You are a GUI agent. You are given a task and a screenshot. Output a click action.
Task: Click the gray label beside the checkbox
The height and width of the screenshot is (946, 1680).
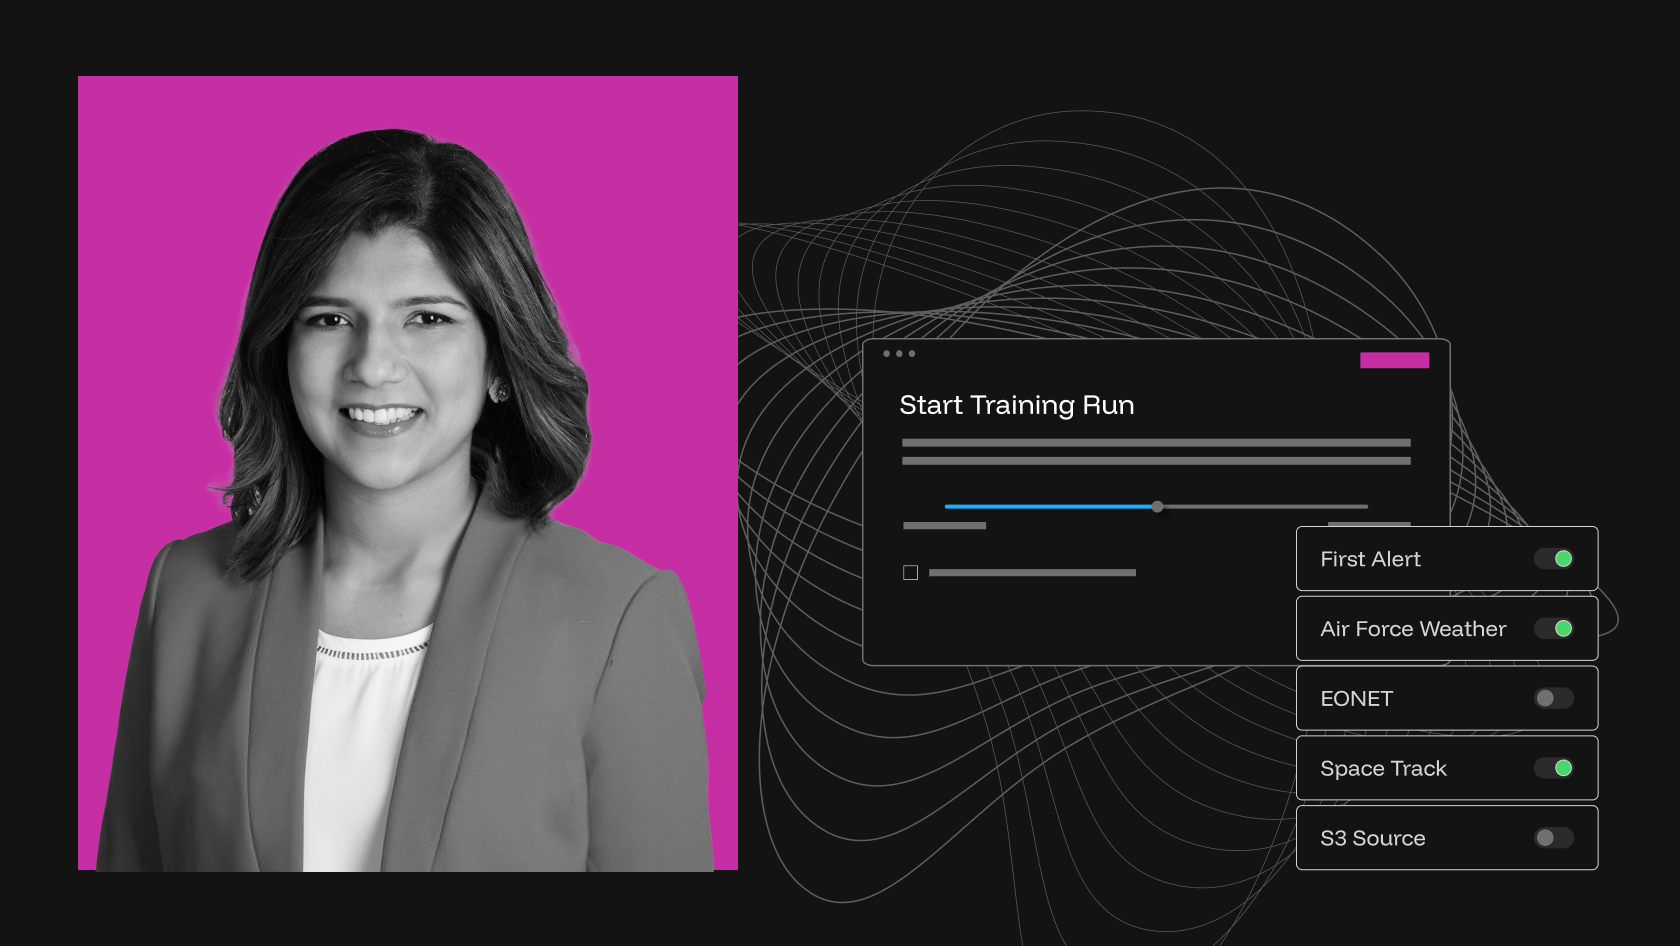tap(1032, 573)
